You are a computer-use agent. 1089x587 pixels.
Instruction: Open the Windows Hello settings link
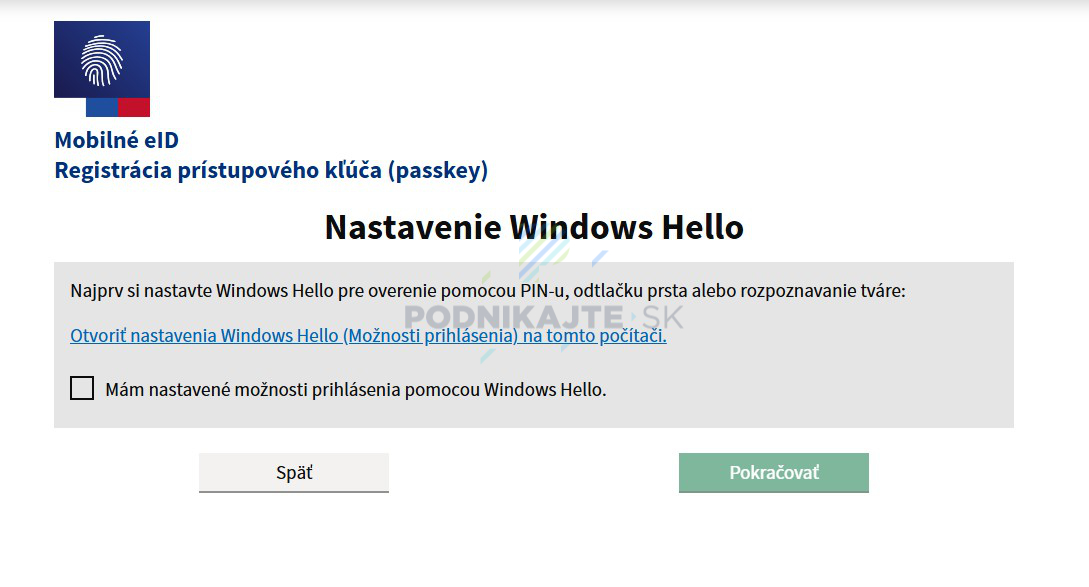click(x=368, y=336)
